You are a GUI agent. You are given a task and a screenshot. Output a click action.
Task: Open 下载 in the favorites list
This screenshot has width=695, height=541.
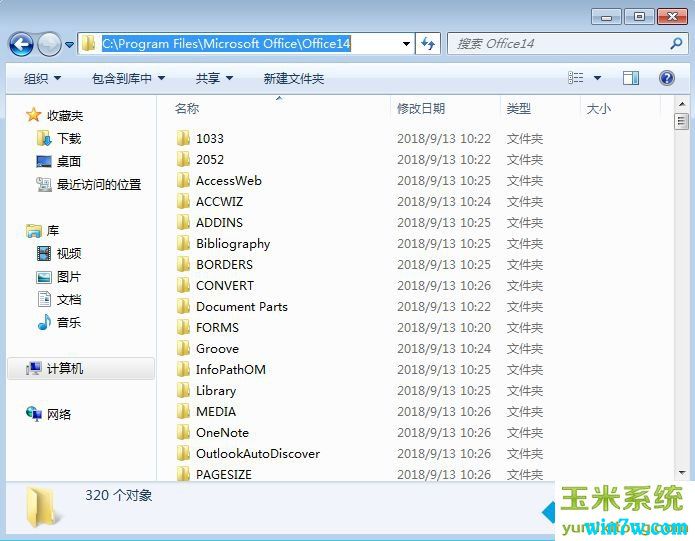(69, 139)
